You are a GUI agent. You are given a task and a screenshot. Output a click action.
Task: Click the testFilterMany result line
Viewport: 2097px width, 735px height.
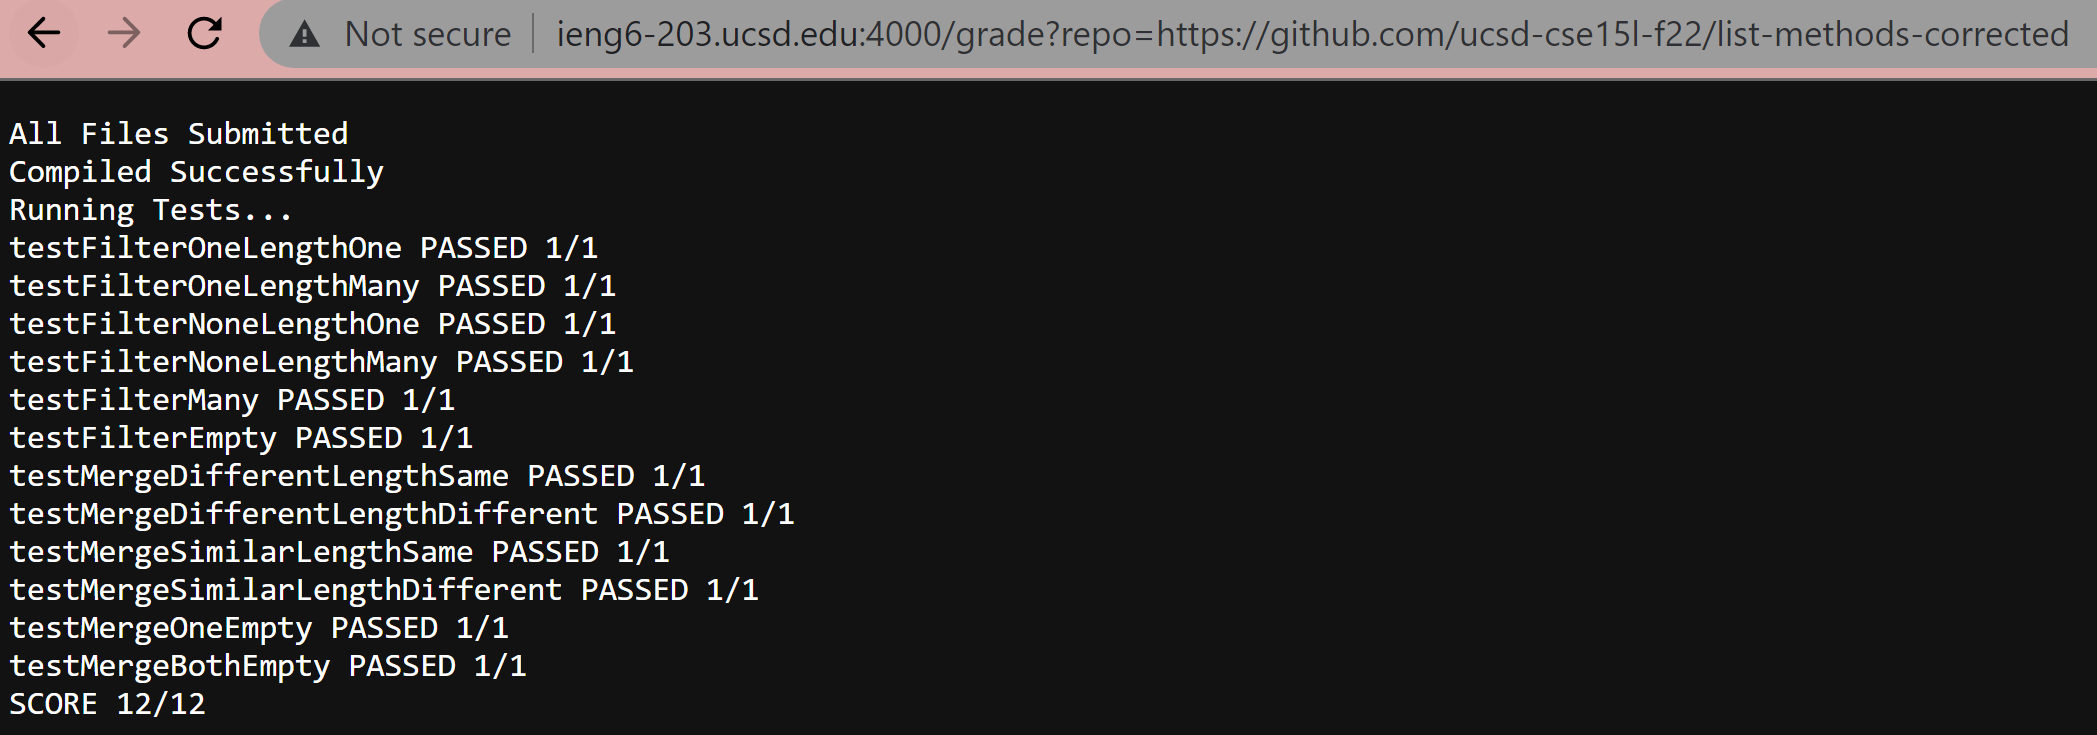click(x=232, y=400)
